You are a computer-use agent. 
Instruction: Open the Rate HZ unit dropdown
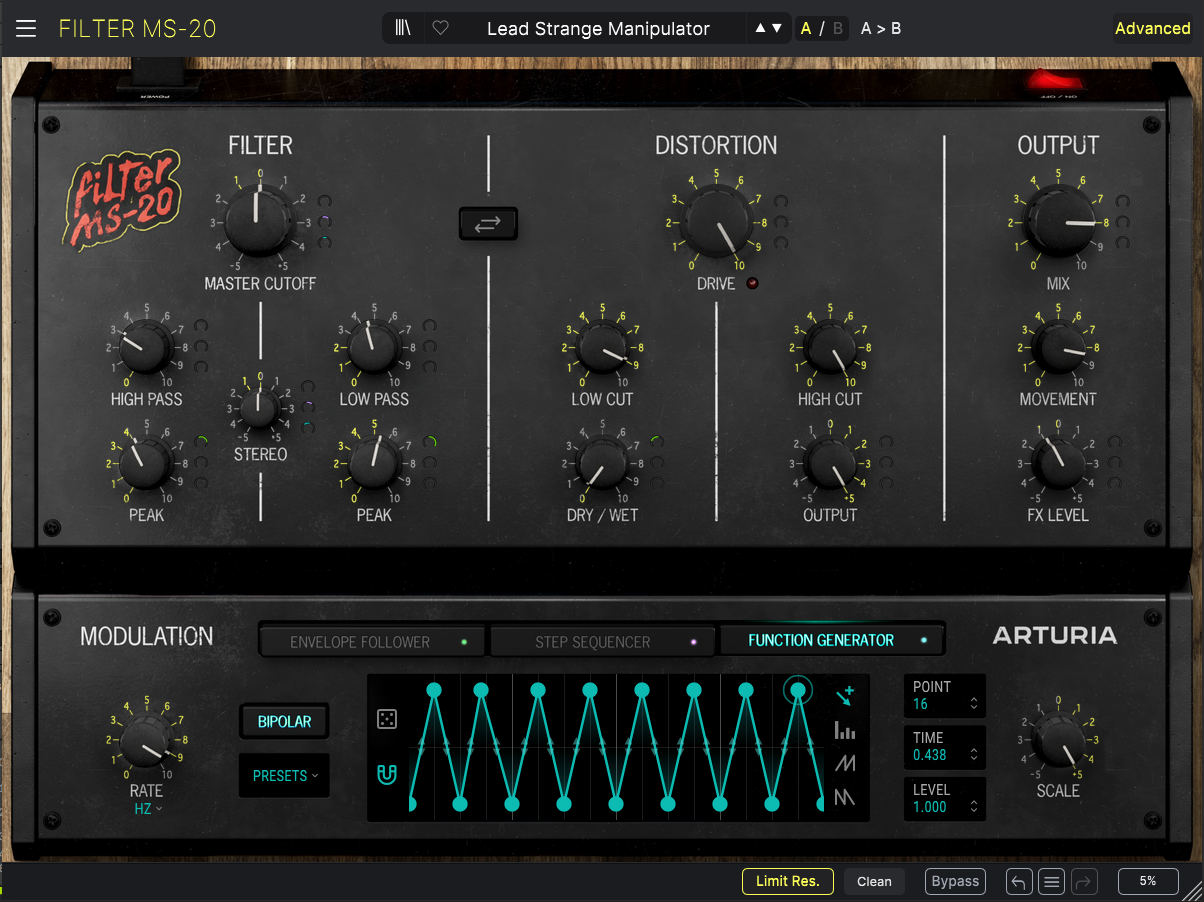[x=146, y=809]
